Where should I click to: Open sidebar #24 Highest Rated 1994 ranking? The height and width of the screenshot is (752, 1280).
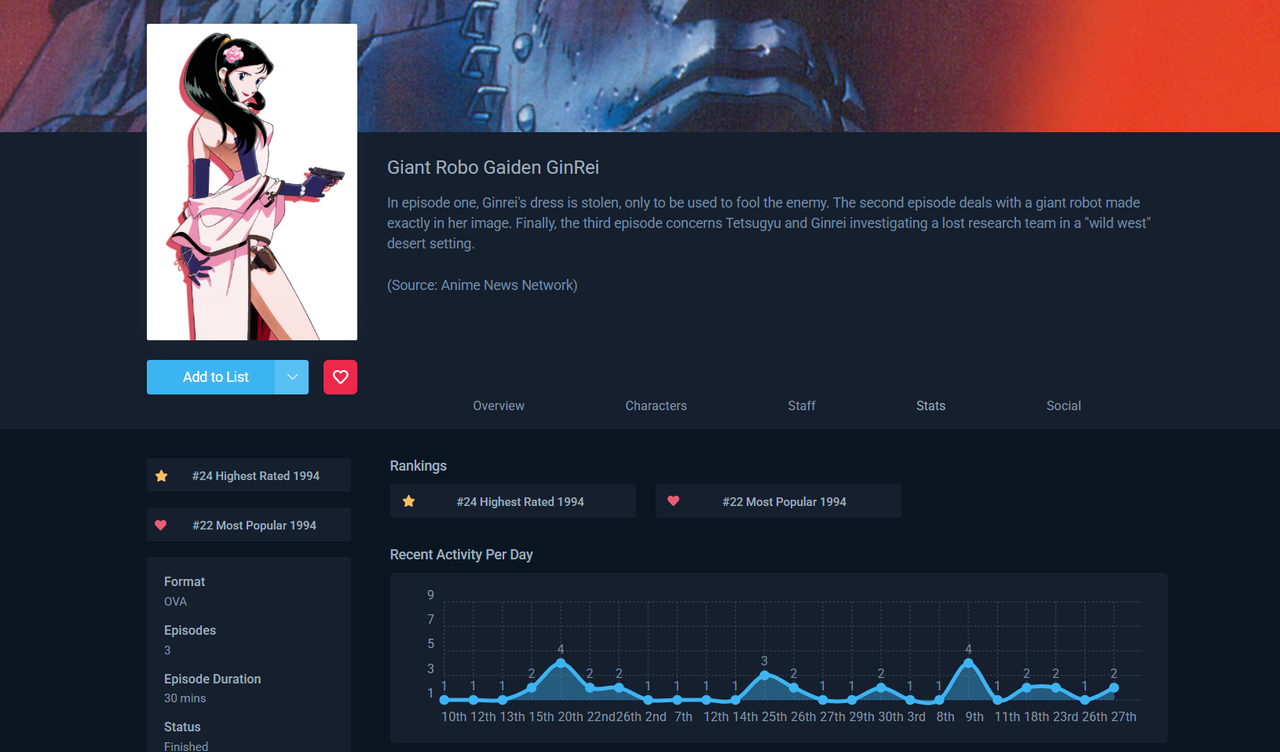(249, 475)
